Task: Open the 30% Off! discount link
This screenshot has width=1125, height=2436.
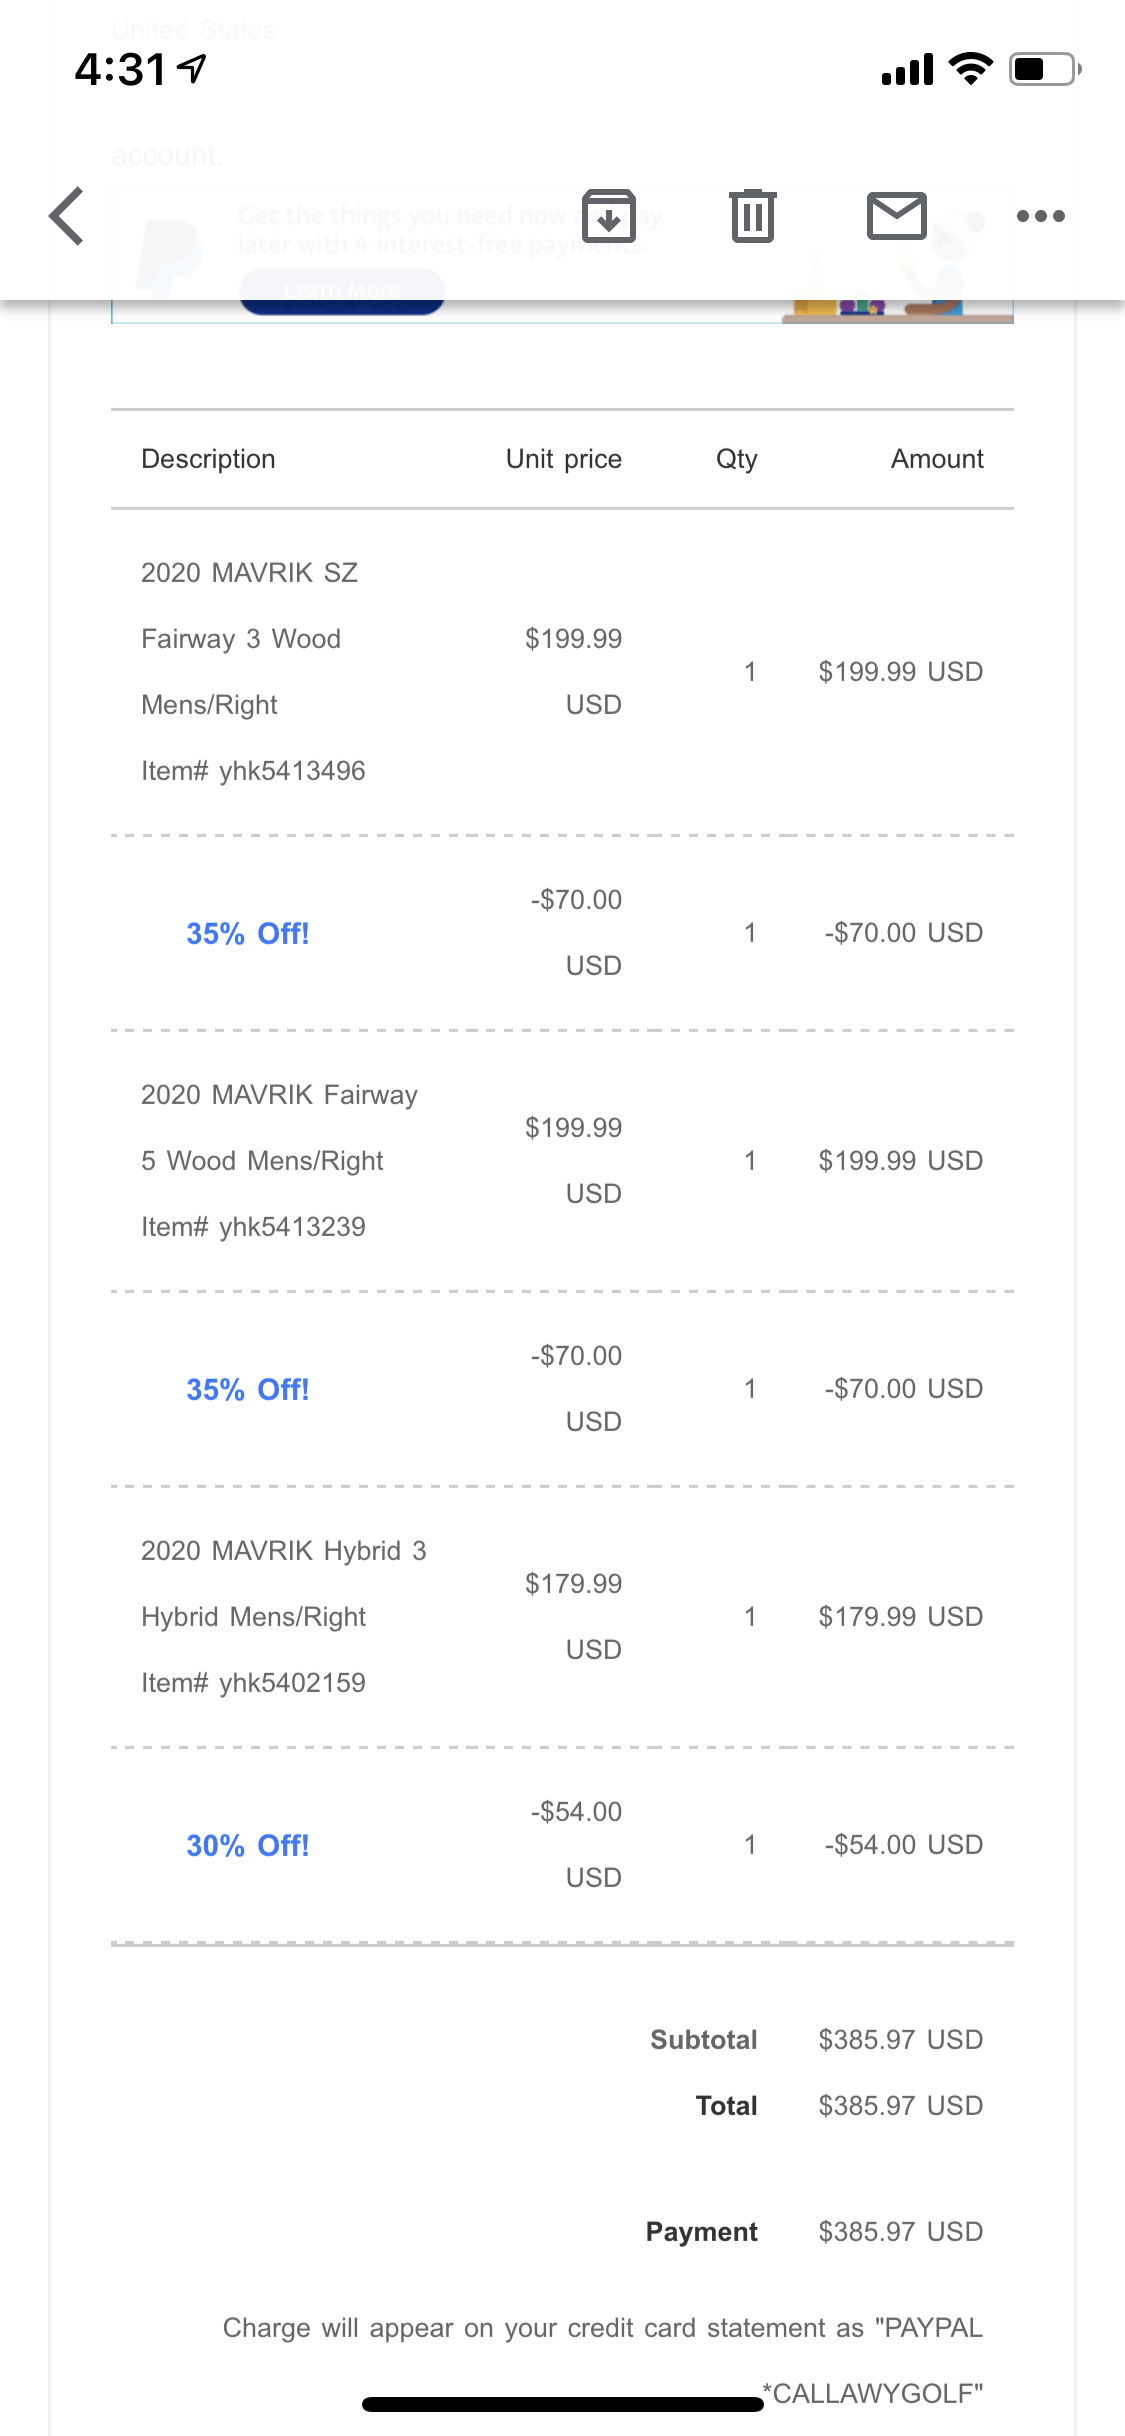Action: coord(247,1846)
